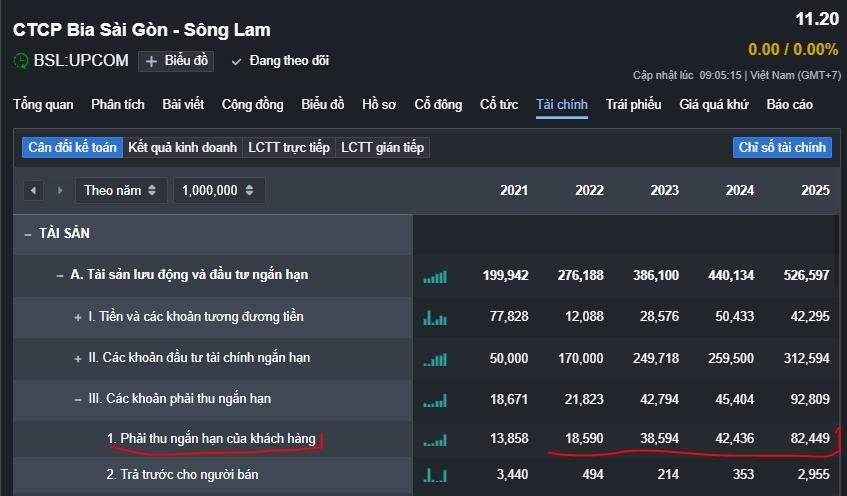This screenshot has width=847, height=496.
Task: Select the Cân đối kế toán report view
Action: click(72, 147)
